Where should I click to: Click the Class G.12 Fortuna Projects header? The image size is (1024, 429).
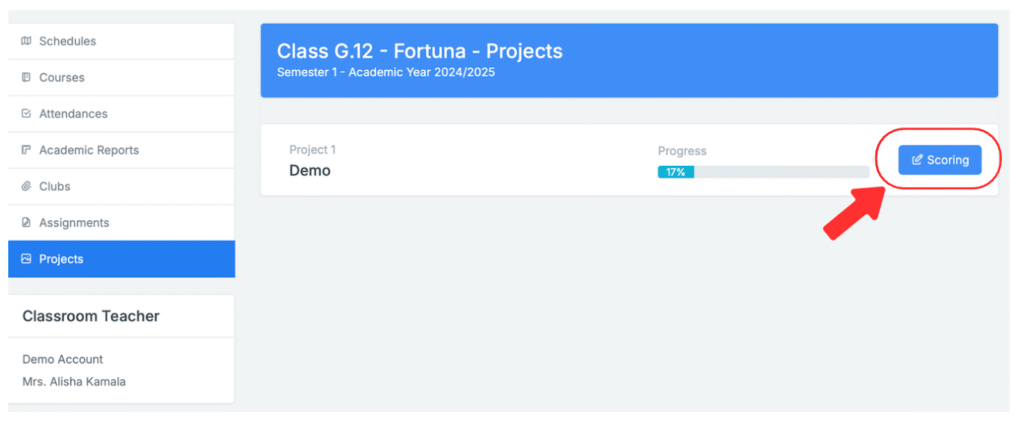(x=419, y=51)
